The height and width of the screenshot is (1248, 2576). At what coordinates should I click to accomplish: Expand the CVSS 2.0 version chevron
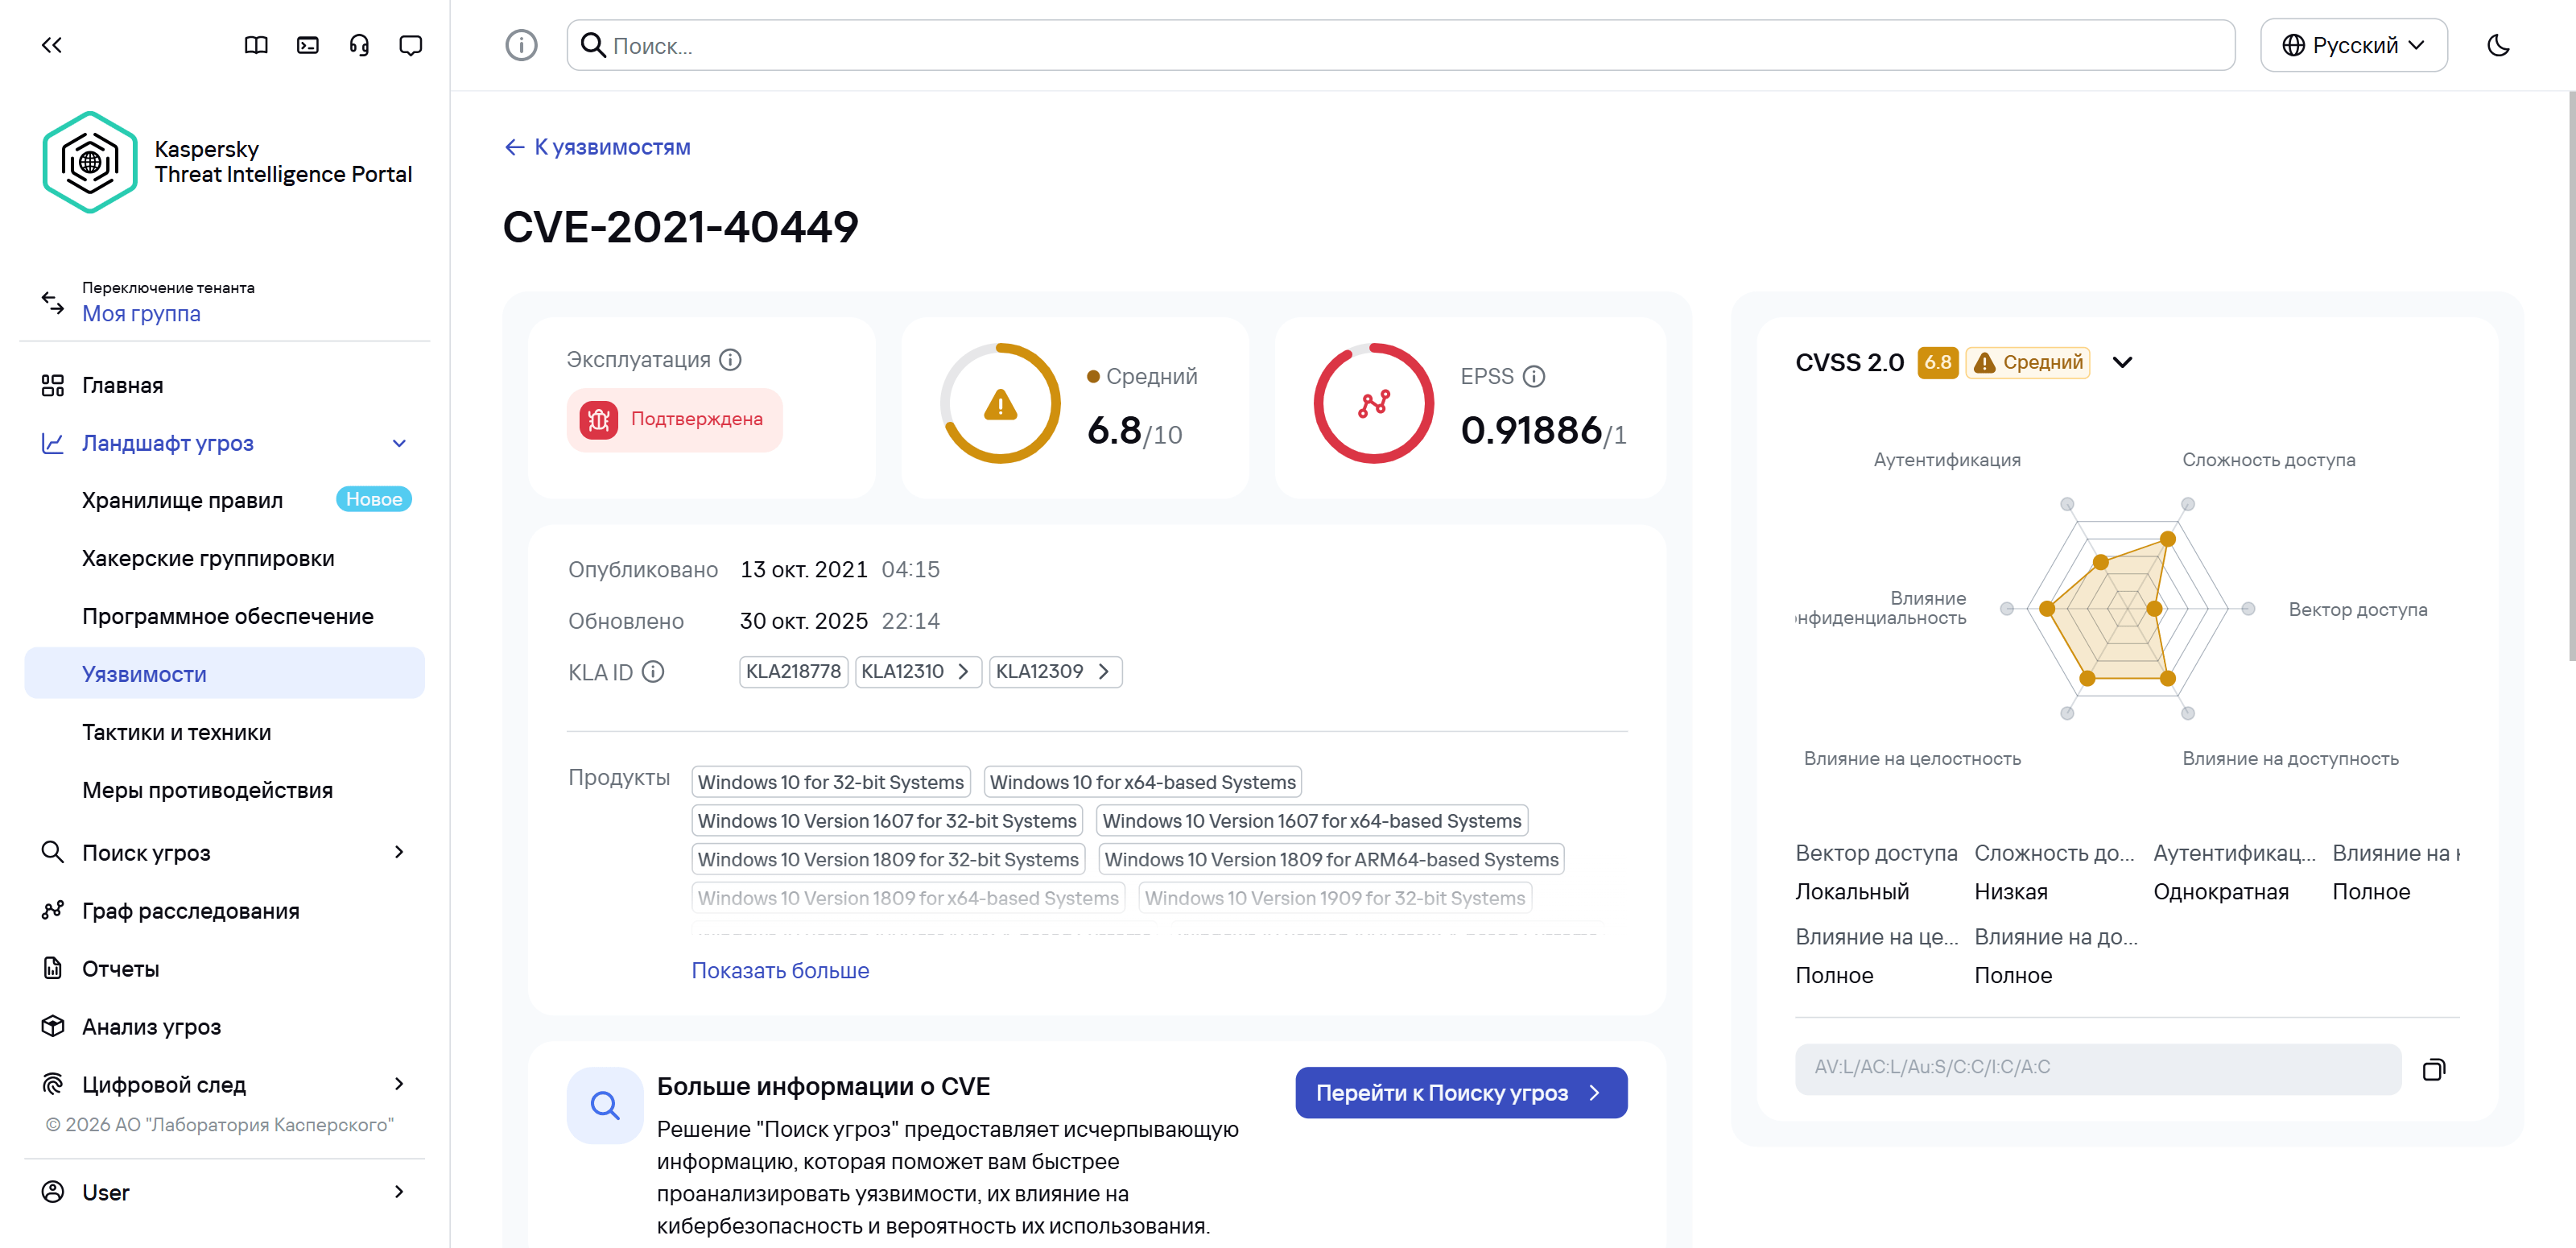(2122, 362)
